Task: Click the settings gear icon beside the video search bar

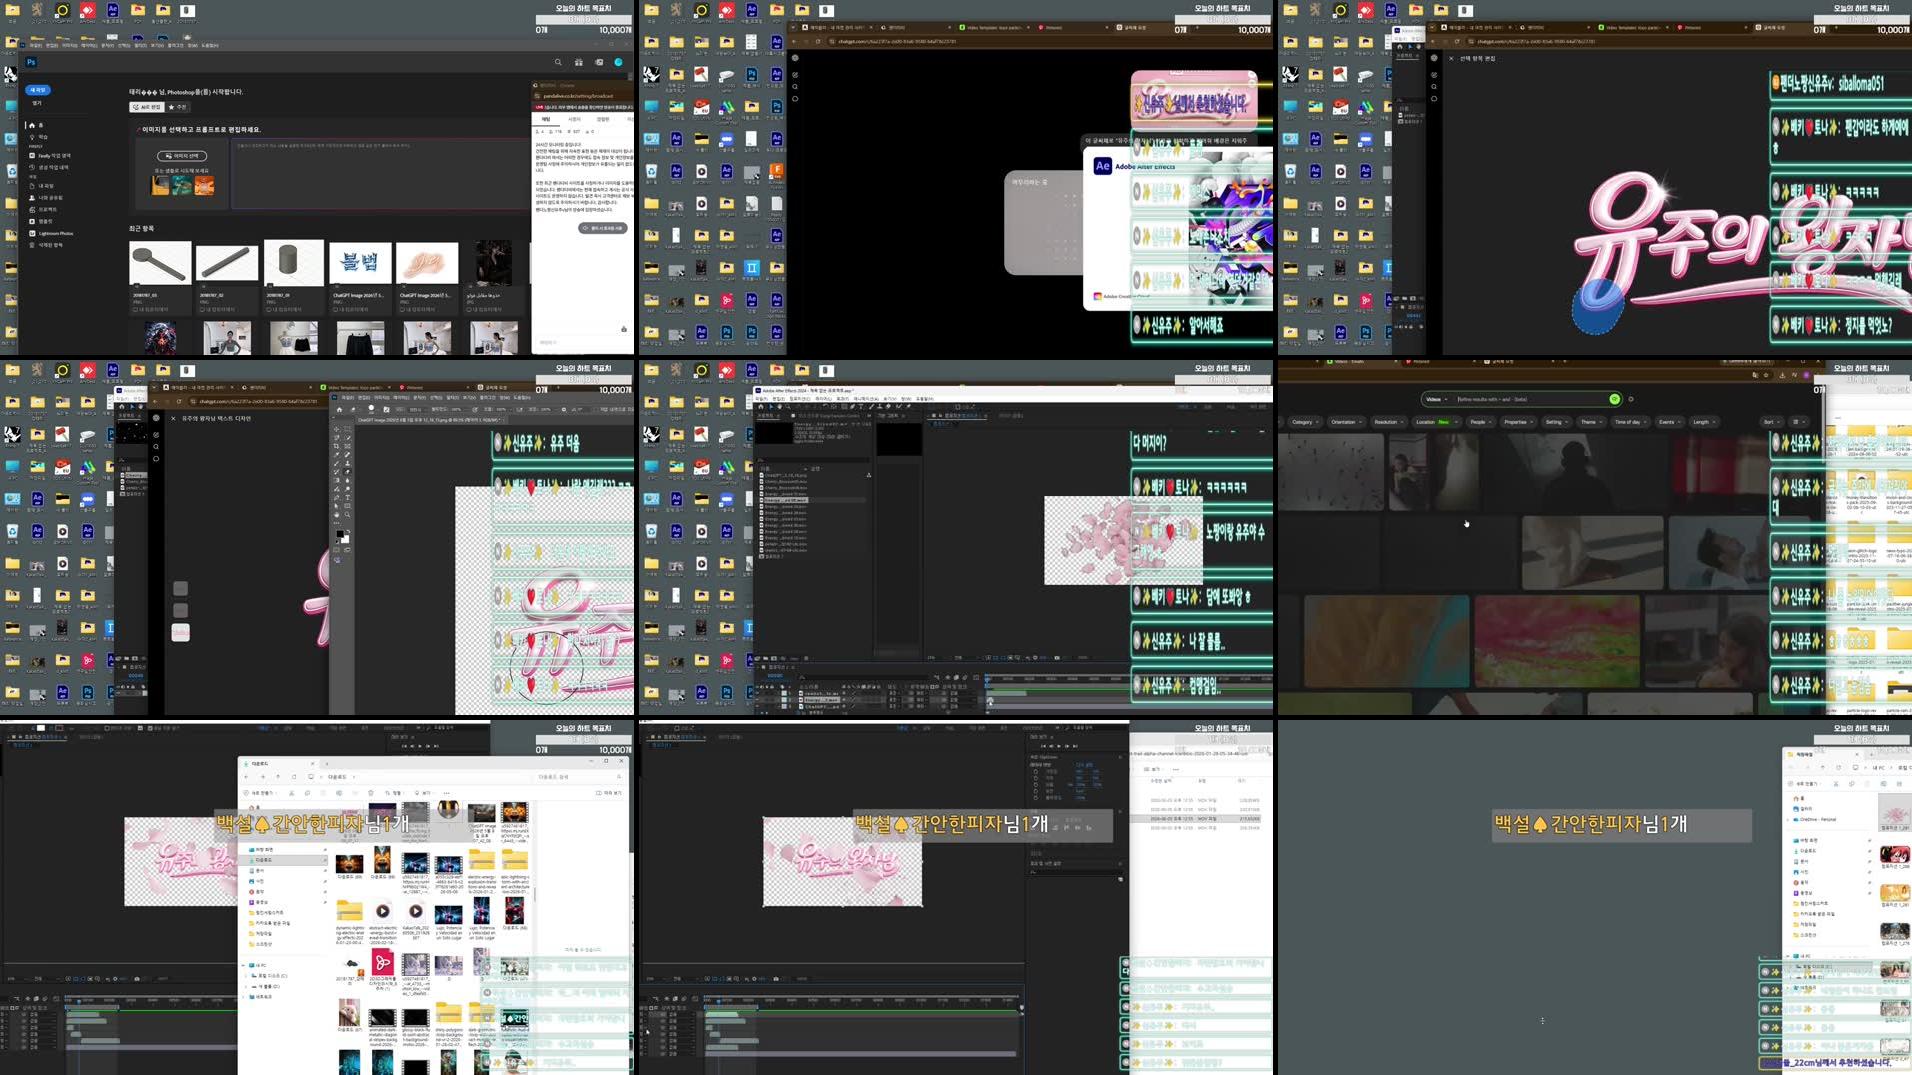Action: point(1631,399)
